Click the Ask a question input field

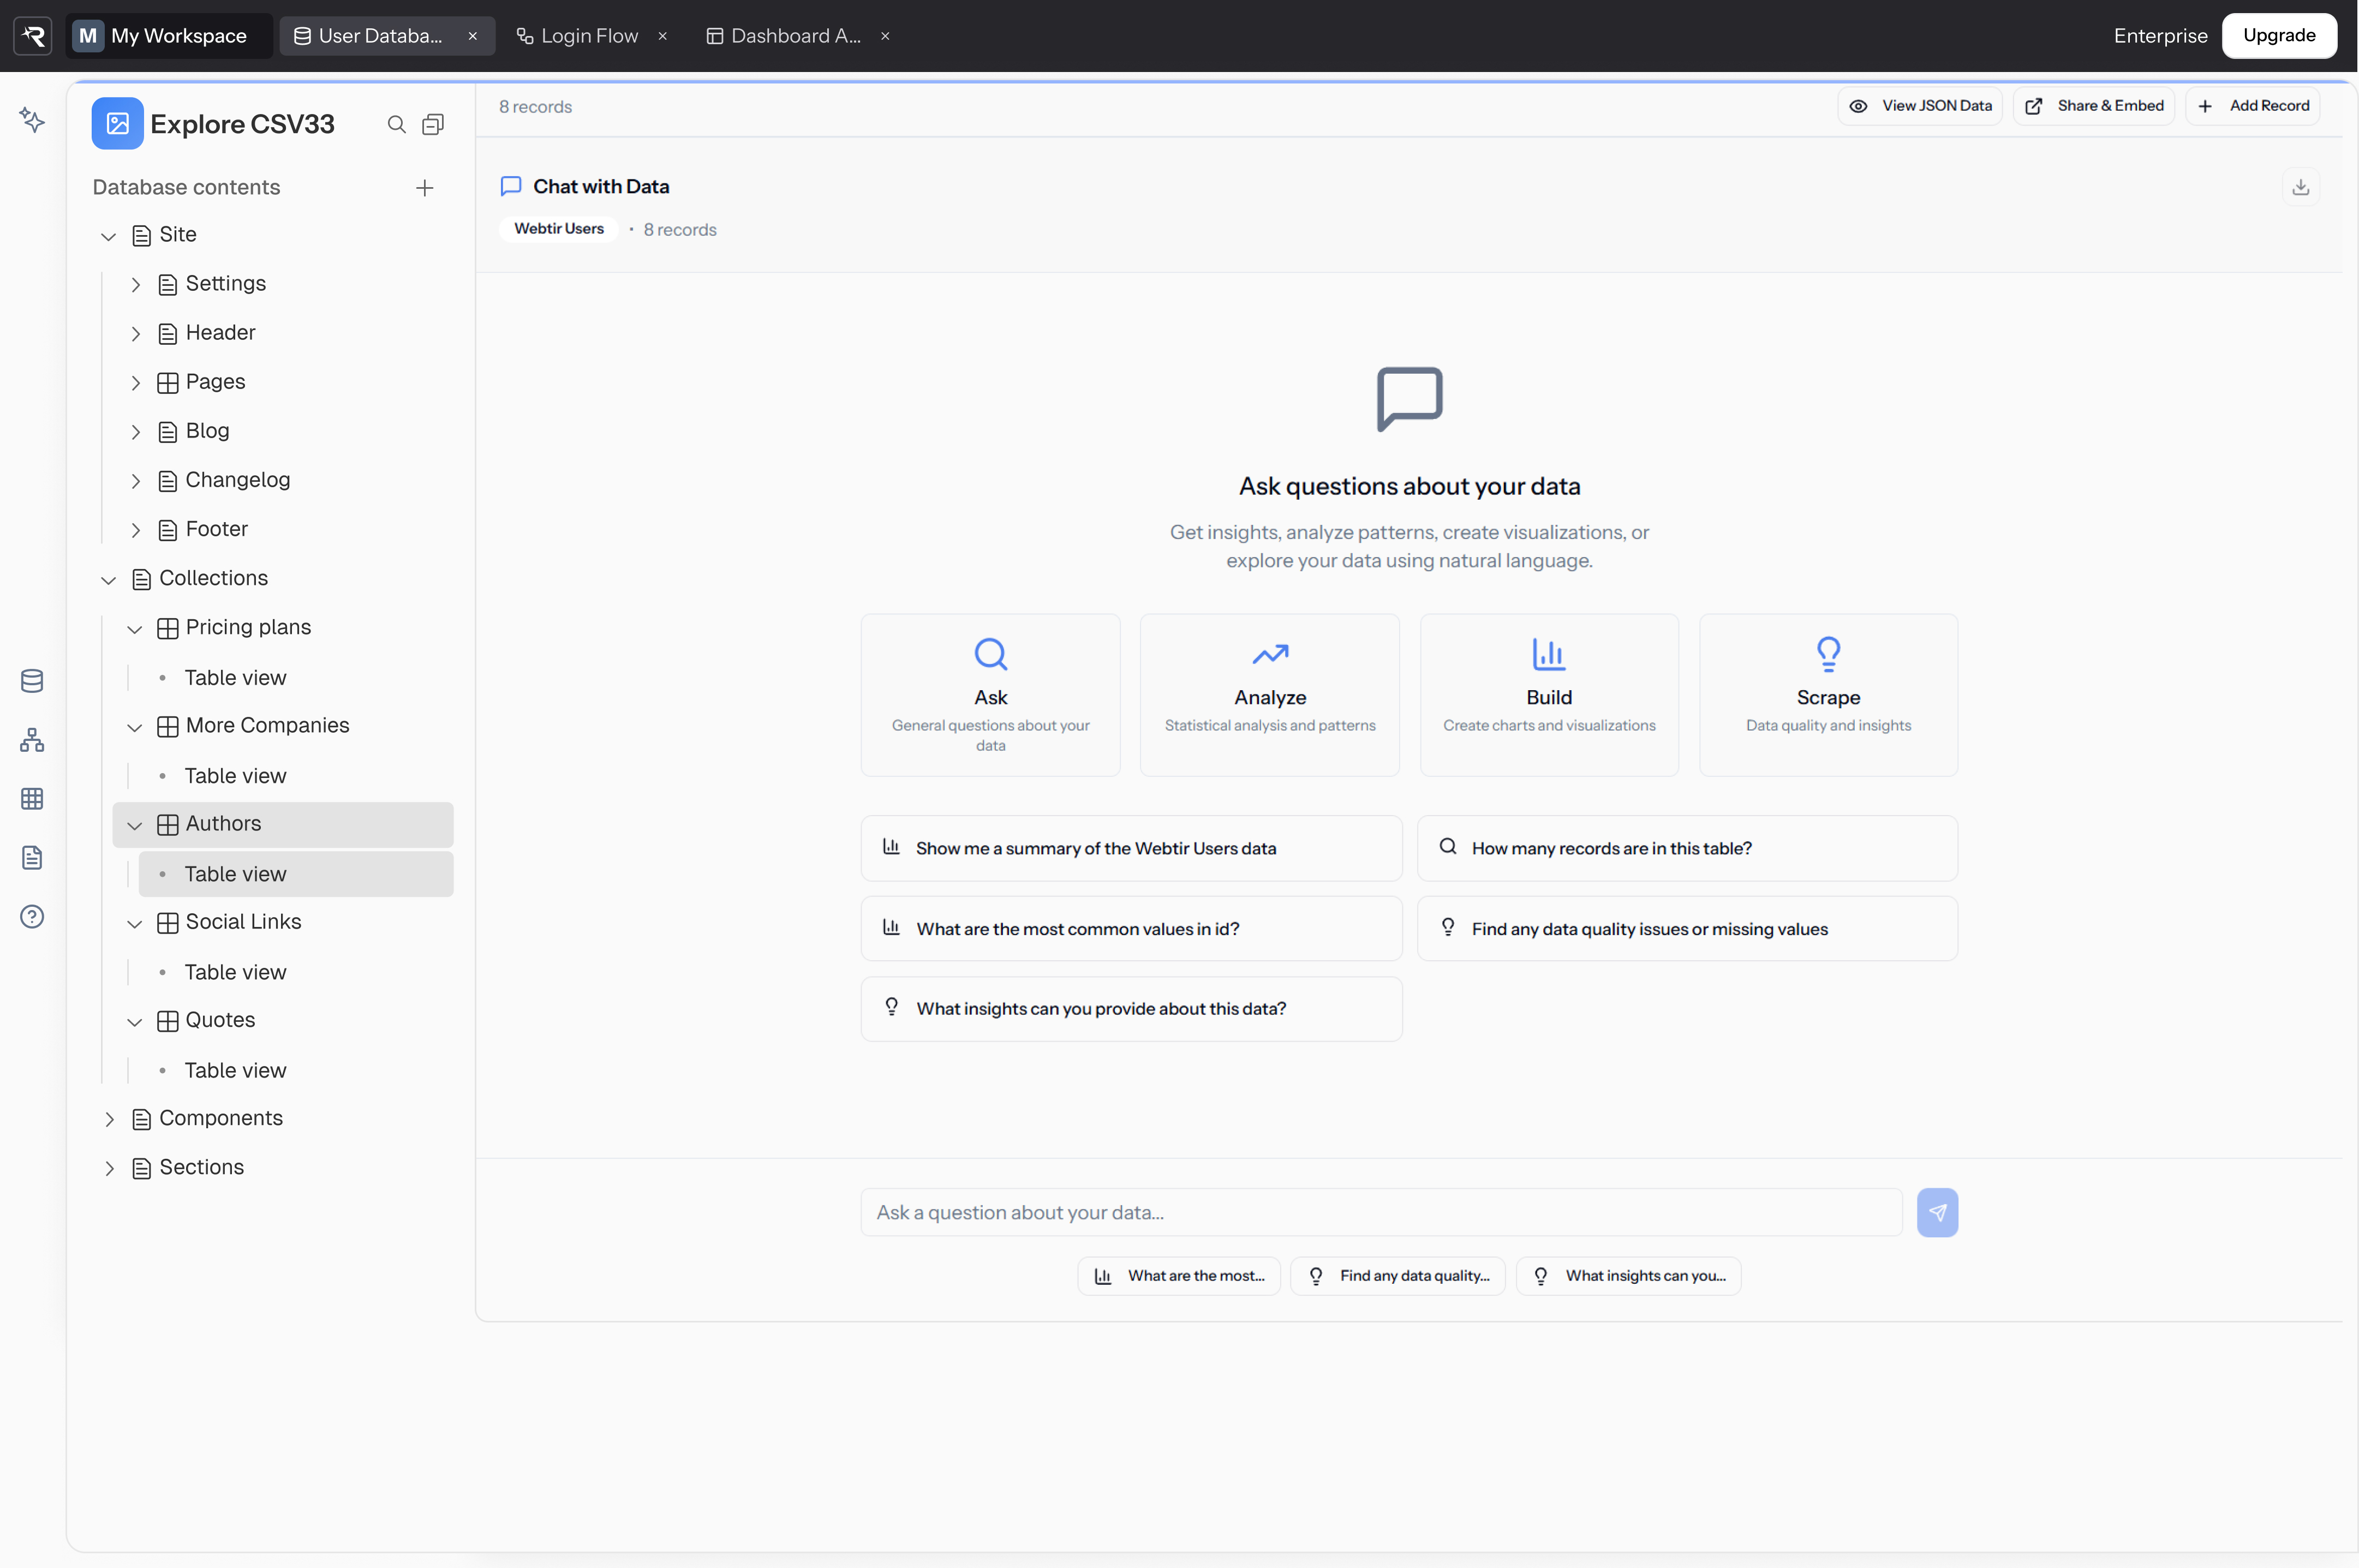[1380, 1212]
